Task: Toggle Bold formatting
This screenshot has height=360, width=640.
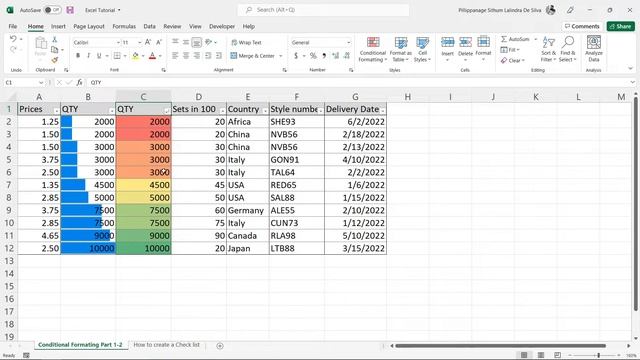Action: coord(78,56)
